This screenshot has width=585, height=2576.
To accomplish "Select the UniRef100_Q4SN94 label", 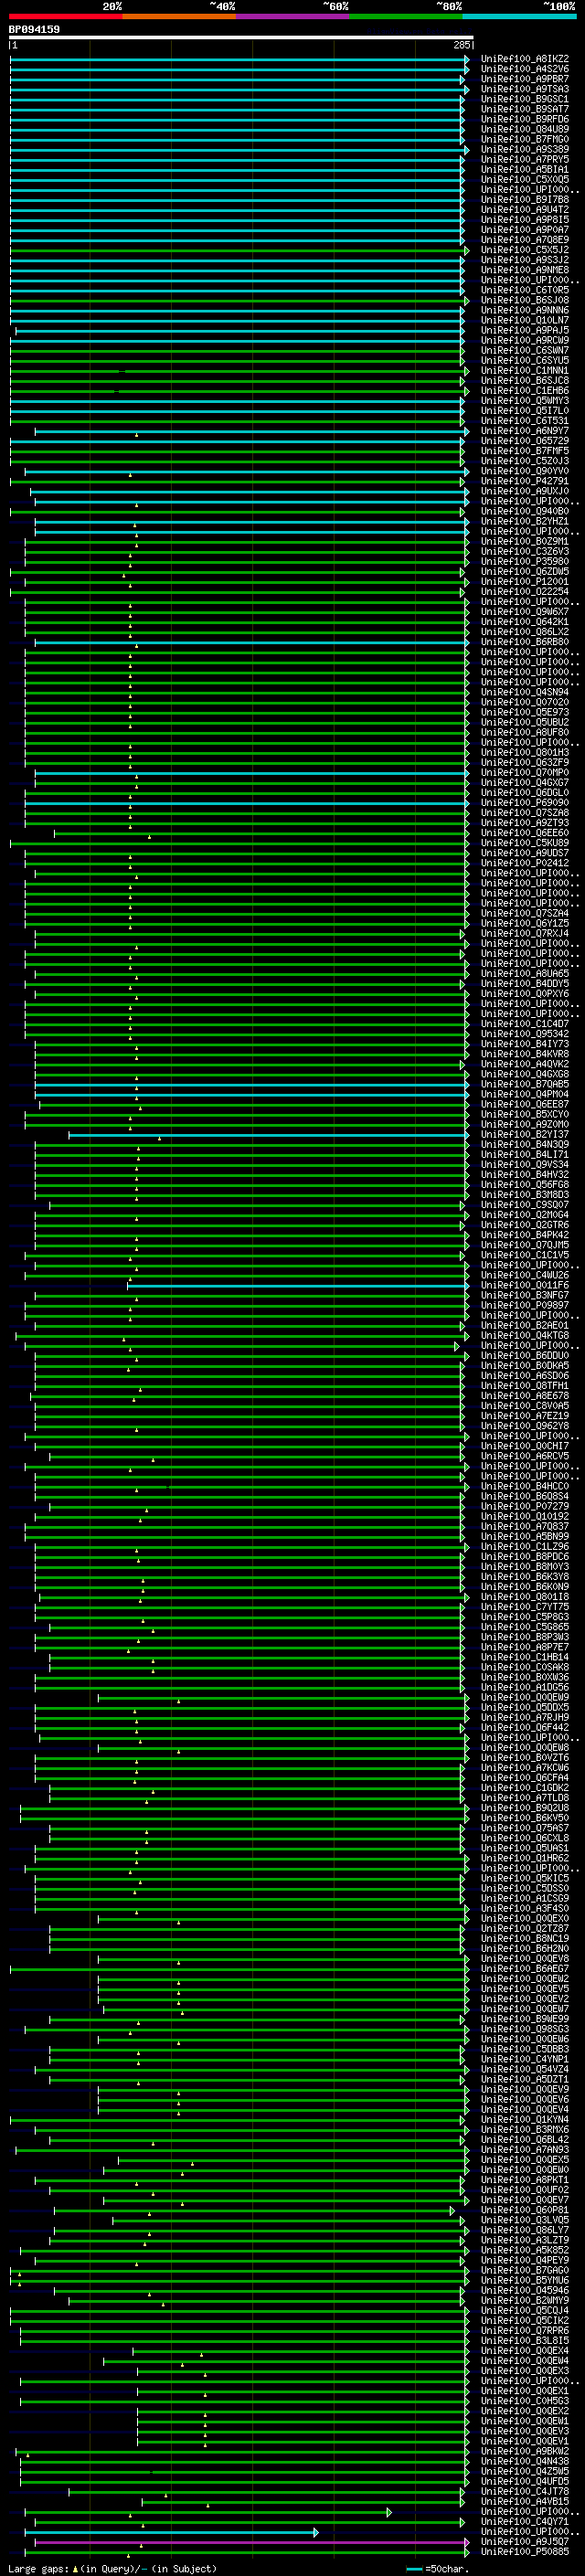I will [x=524, y=692].
